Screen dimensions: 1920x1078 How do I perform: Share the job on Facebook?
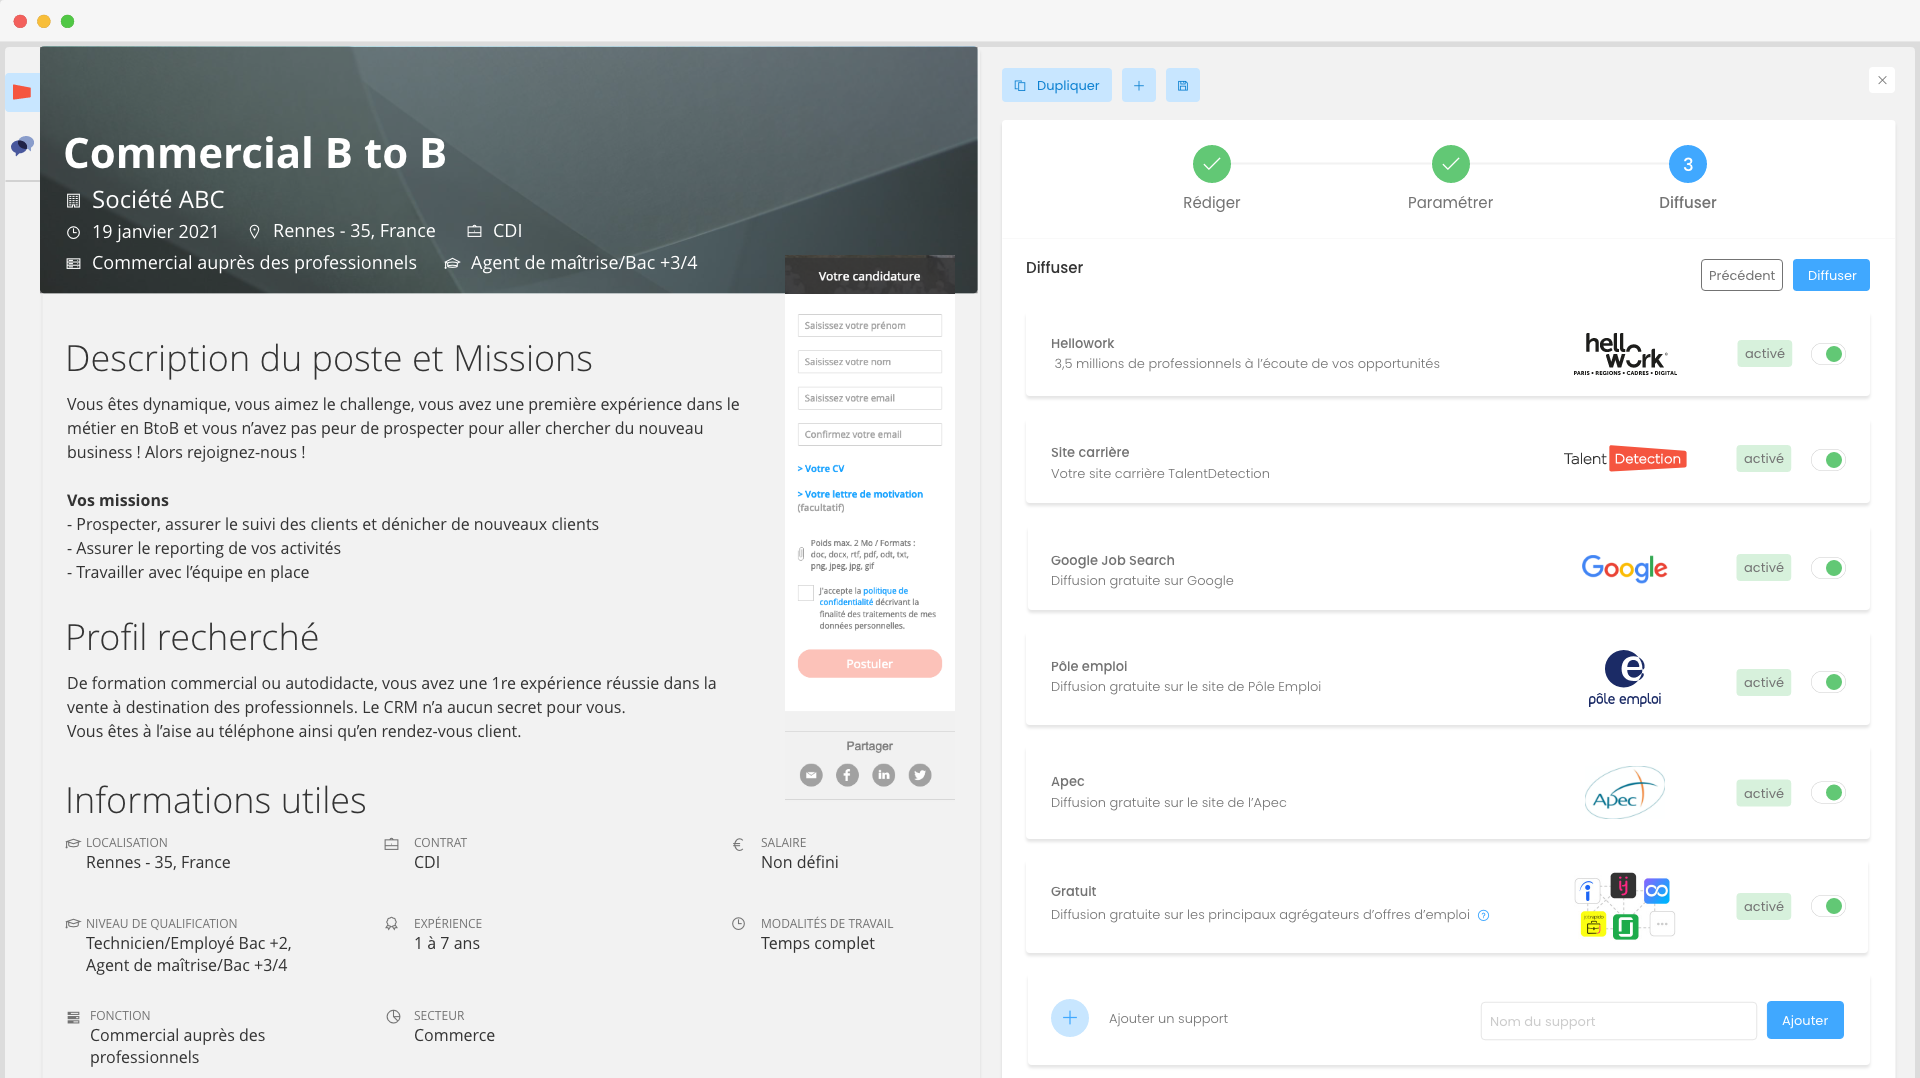click(x=847, y=775)
